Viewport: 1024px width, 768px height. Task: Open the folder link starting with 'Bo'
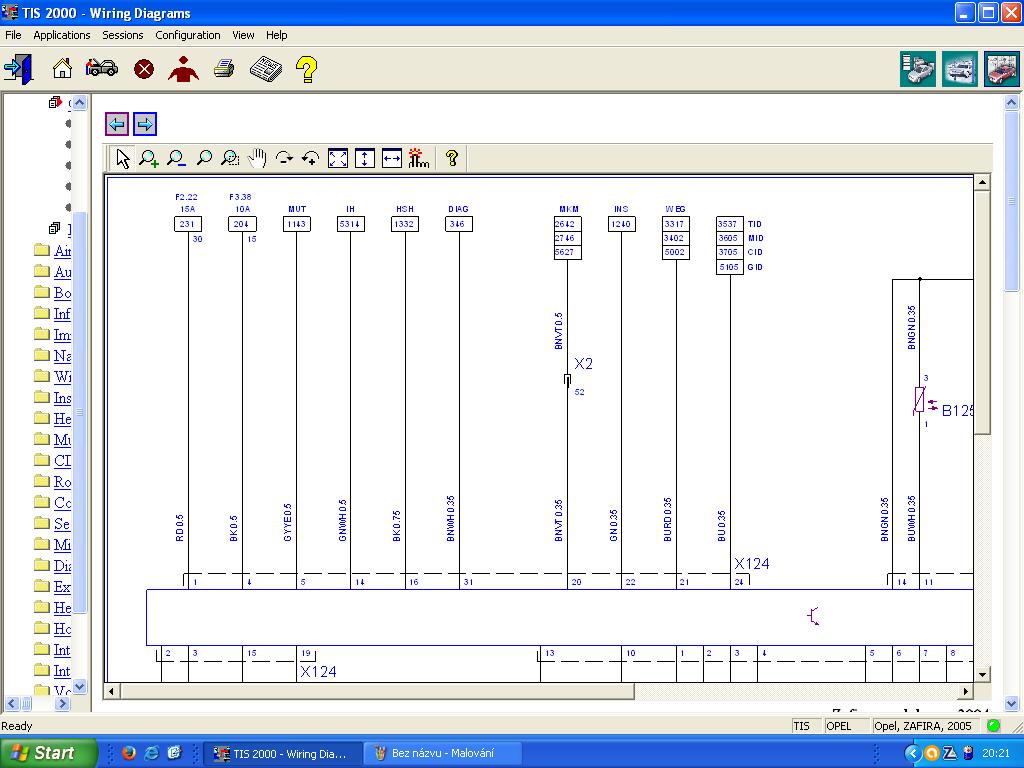pyautogui.click(x=62, y=293)
